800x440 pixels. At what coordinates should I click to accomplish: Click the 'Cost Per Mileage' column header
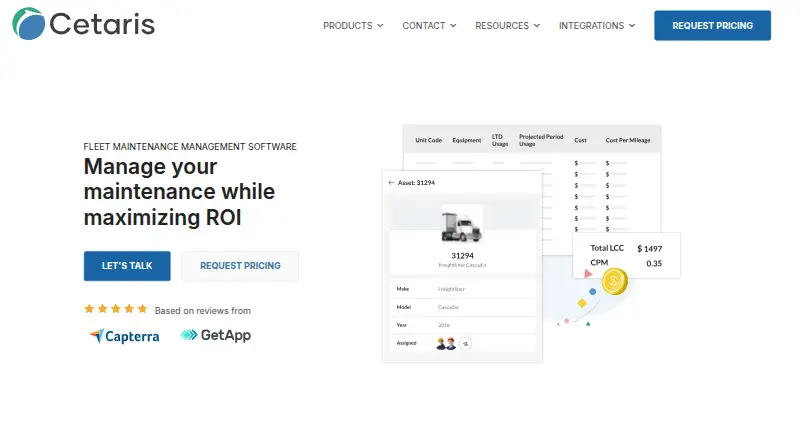coord(628,140)
